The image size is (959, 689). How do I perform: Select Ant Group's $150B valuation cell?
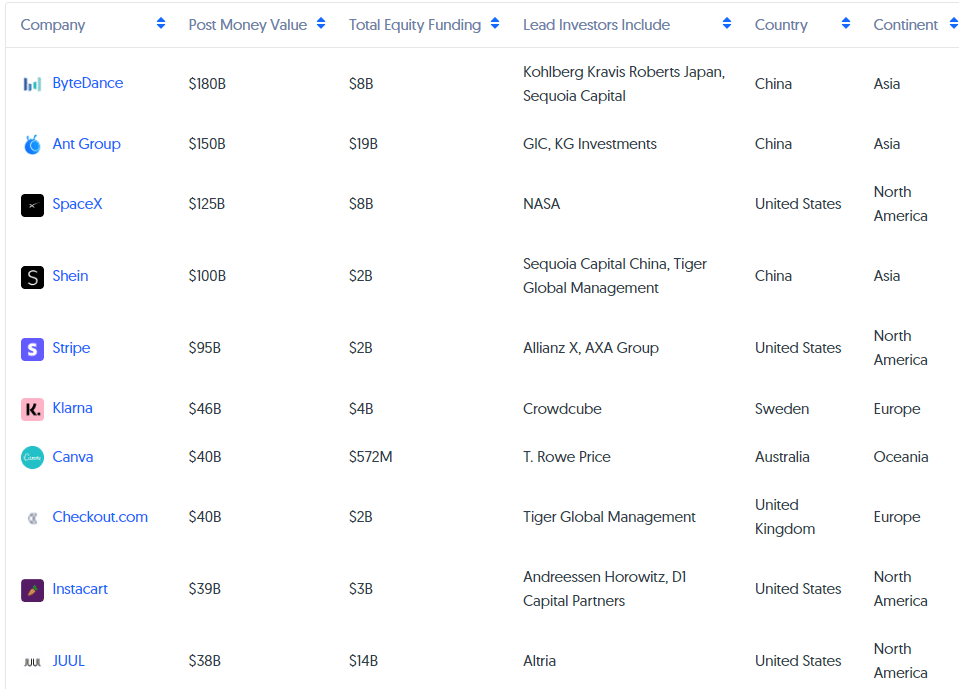point(207,144)
